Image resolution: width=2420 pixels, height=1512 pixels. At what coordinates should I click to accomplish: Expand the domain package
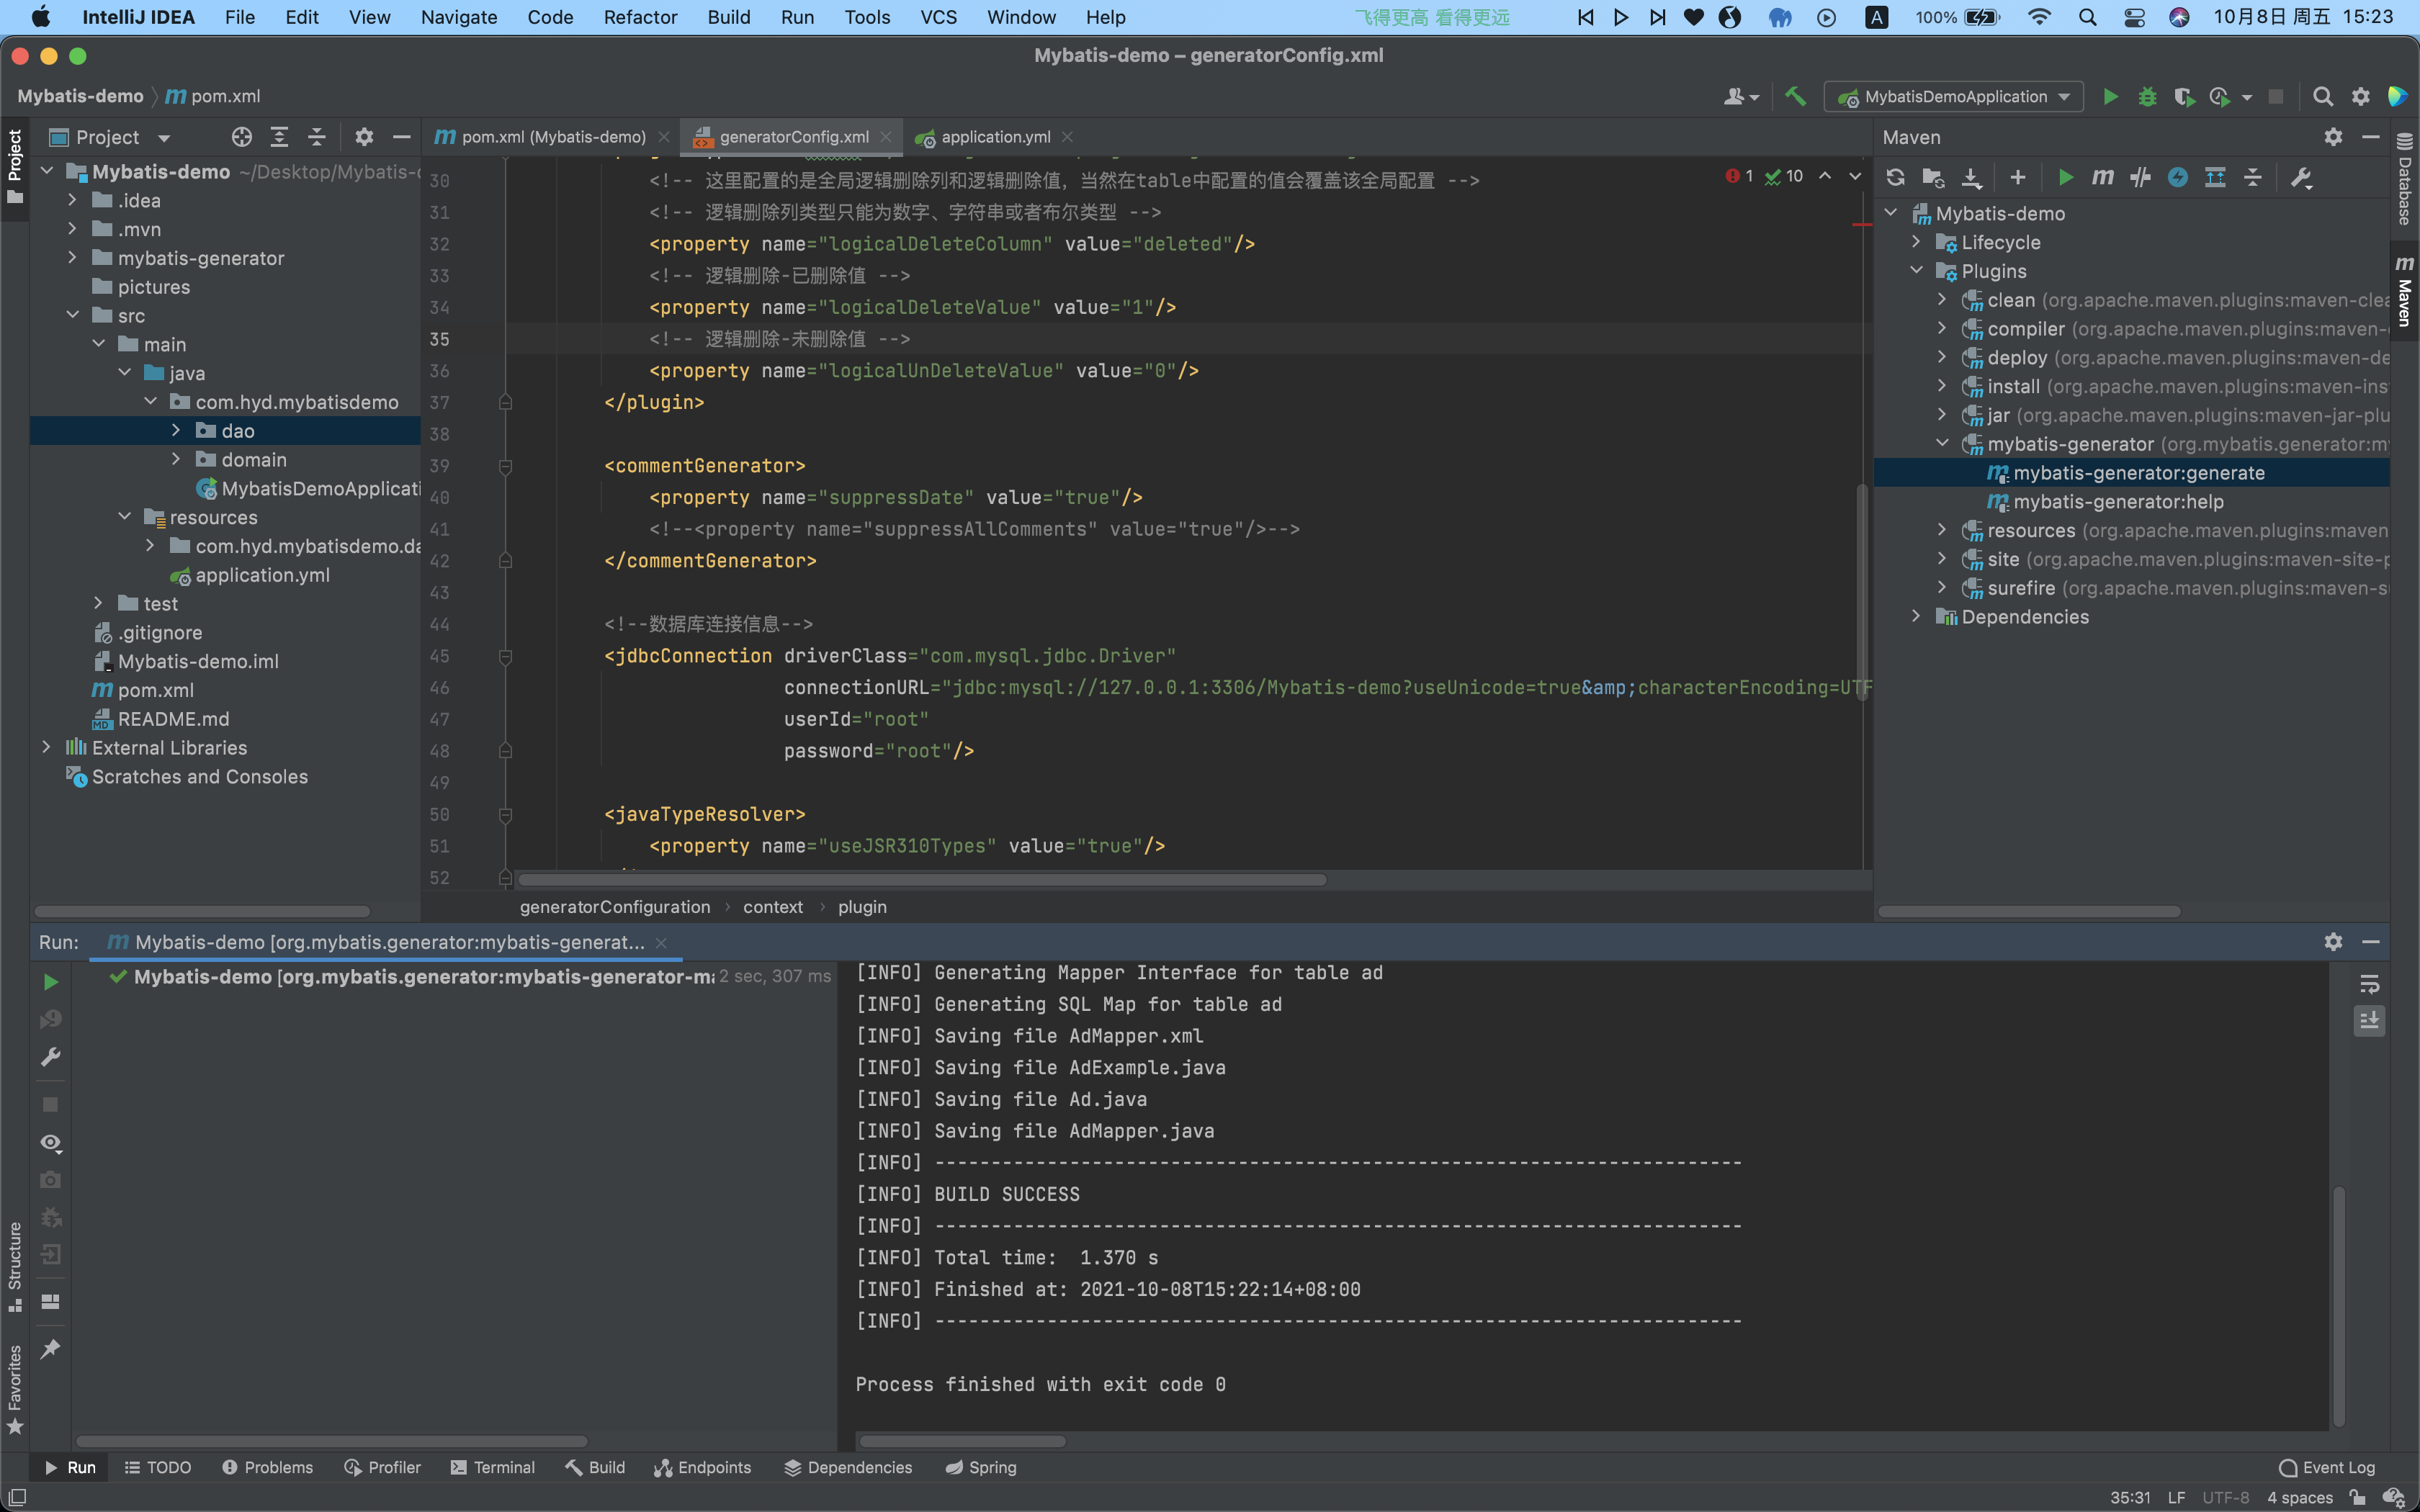(x=176, y=459)
